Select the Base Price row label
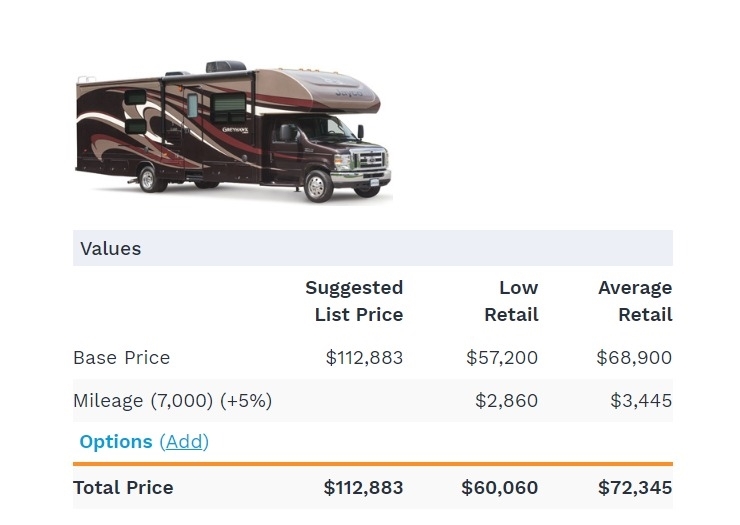Screen dimensions: 740x525 122,357
